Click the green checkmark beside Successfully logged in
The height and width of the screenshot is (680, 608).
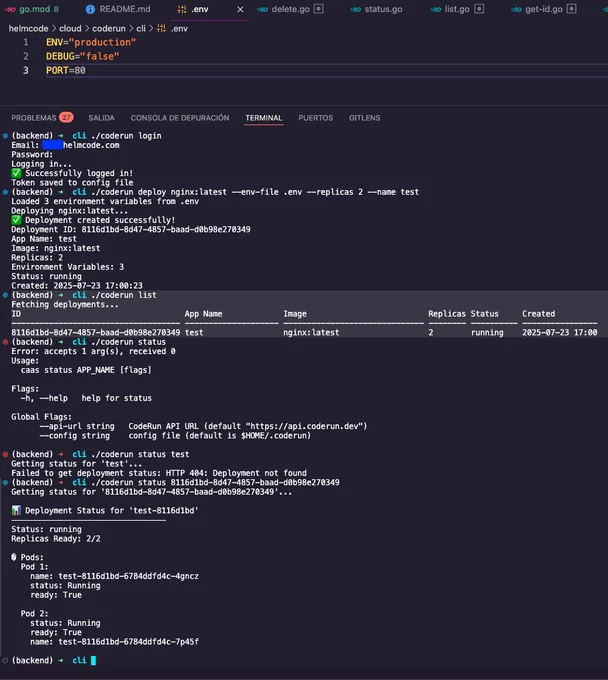[x=16, y=173]
